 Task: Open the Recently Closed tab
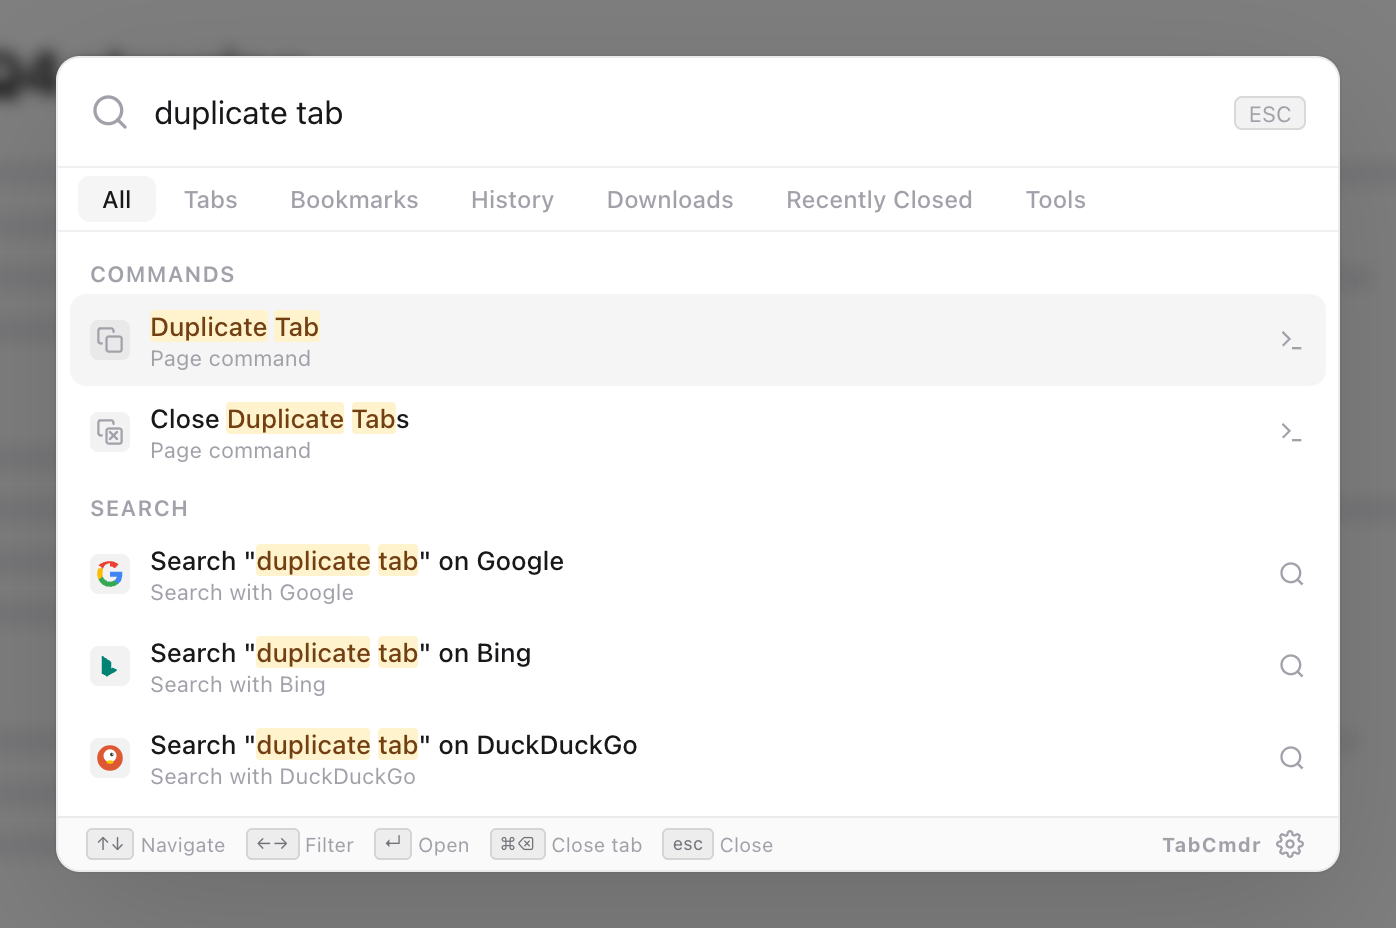click(879, 200)
